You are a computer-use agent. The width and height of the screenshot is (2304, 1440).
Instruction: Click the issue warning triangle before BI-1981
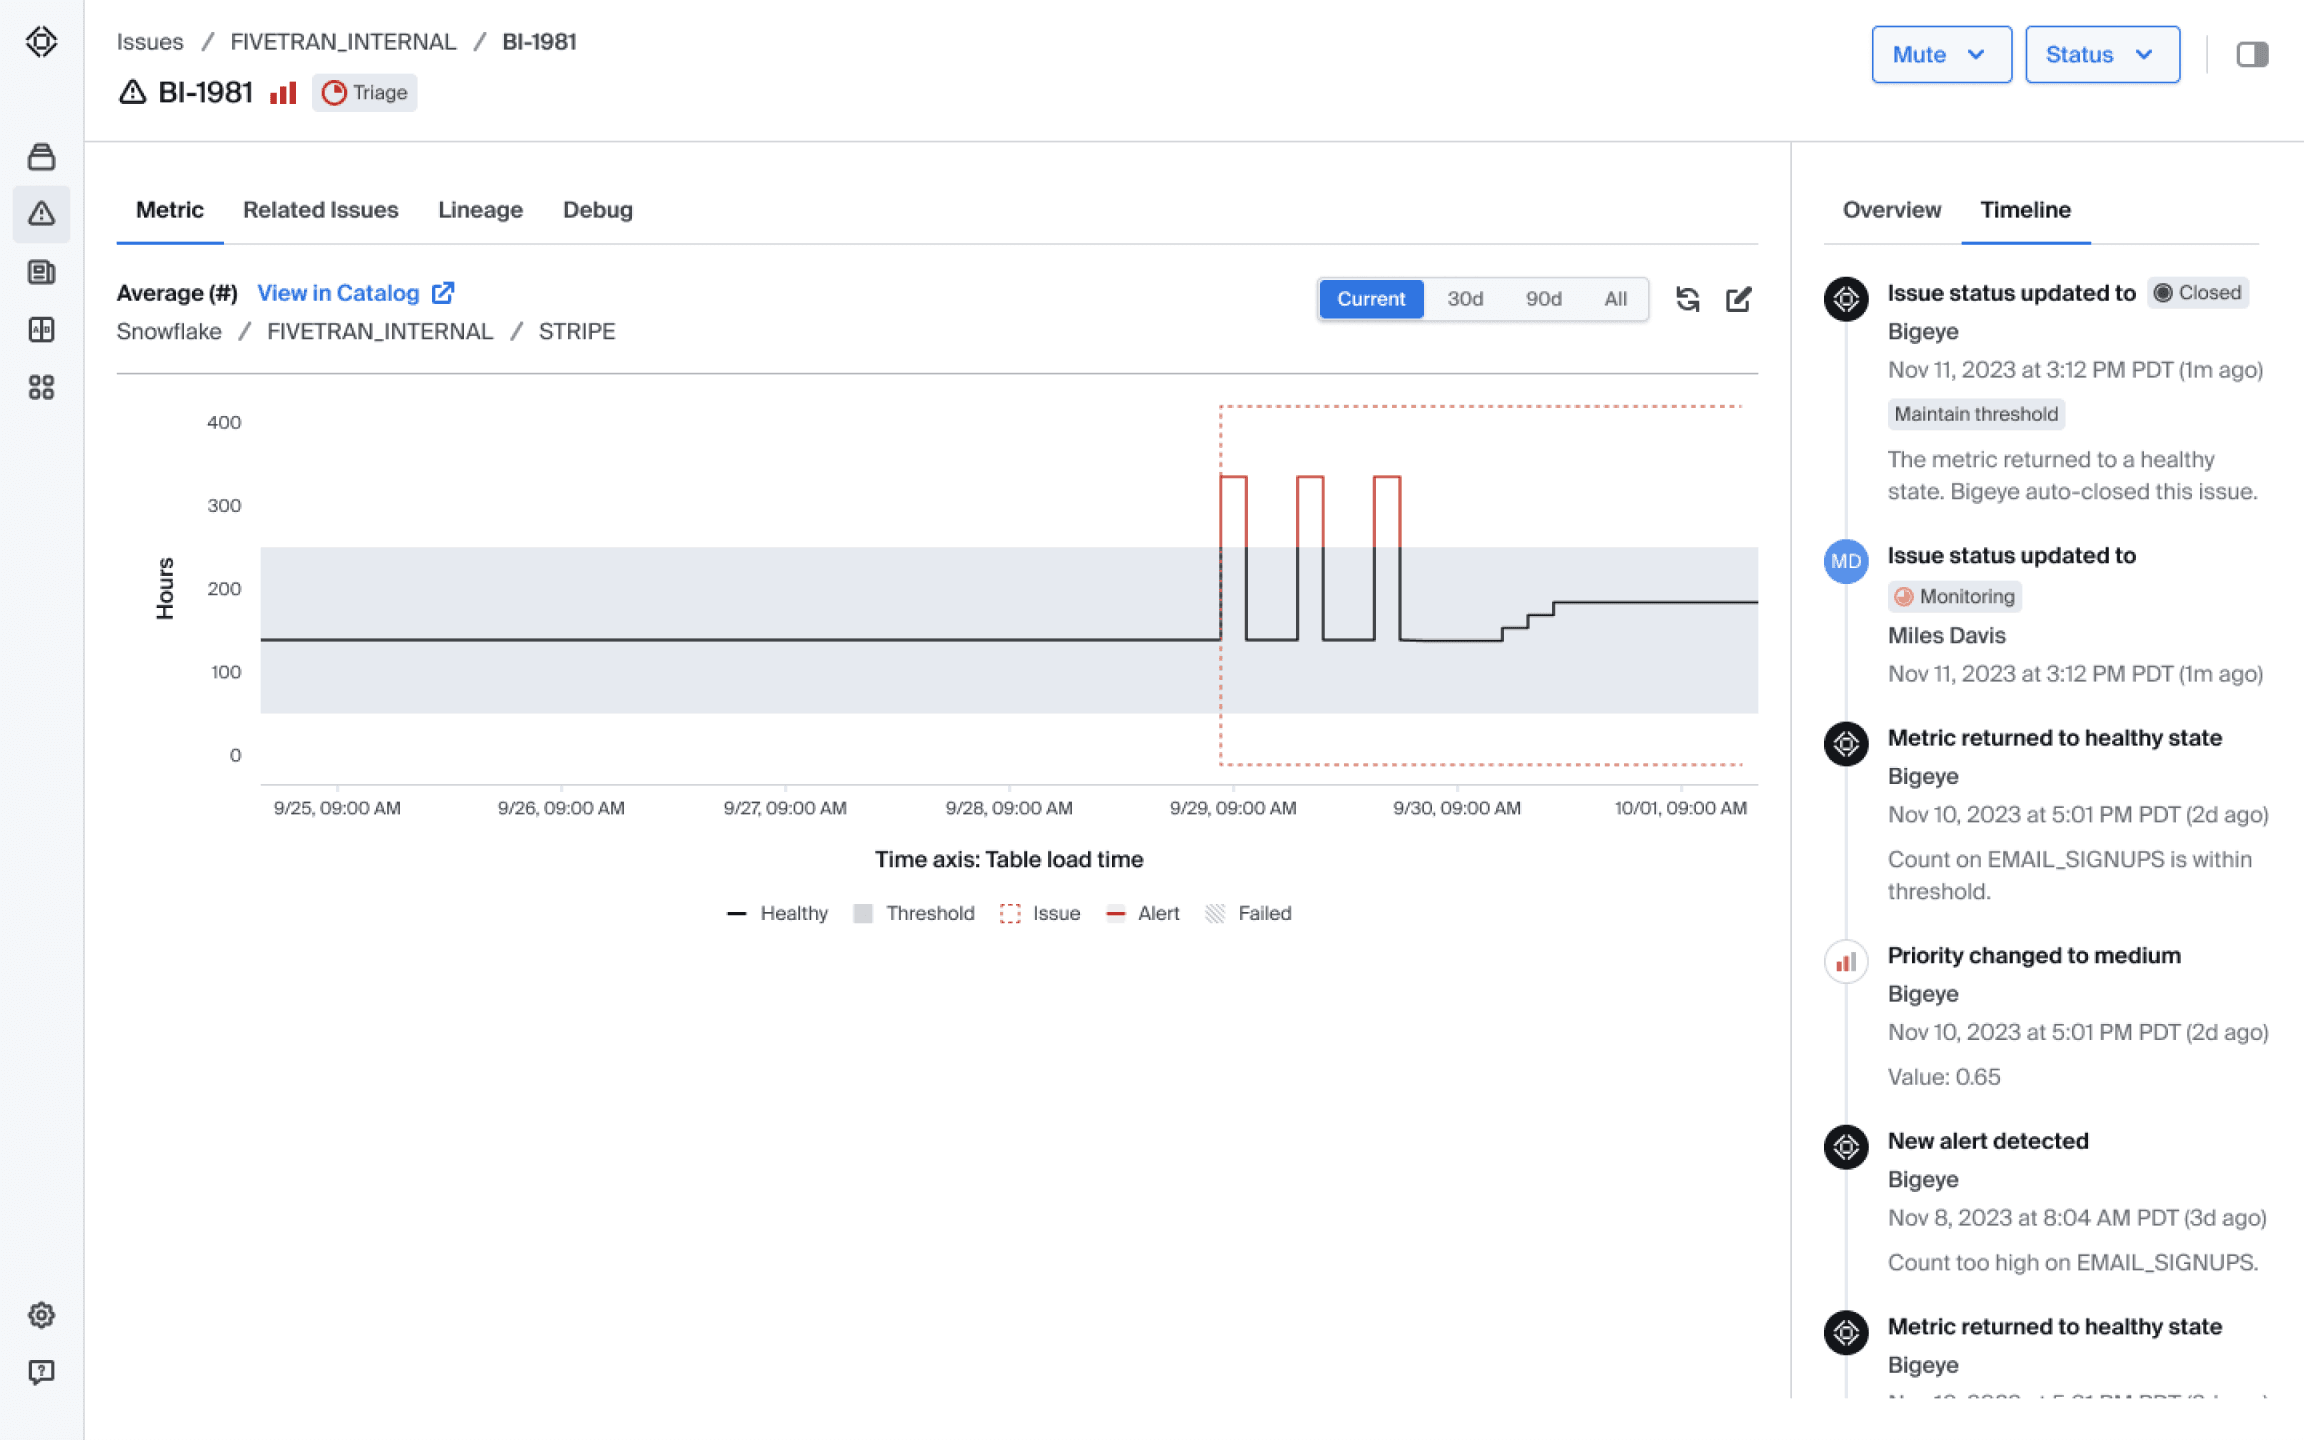132,92
